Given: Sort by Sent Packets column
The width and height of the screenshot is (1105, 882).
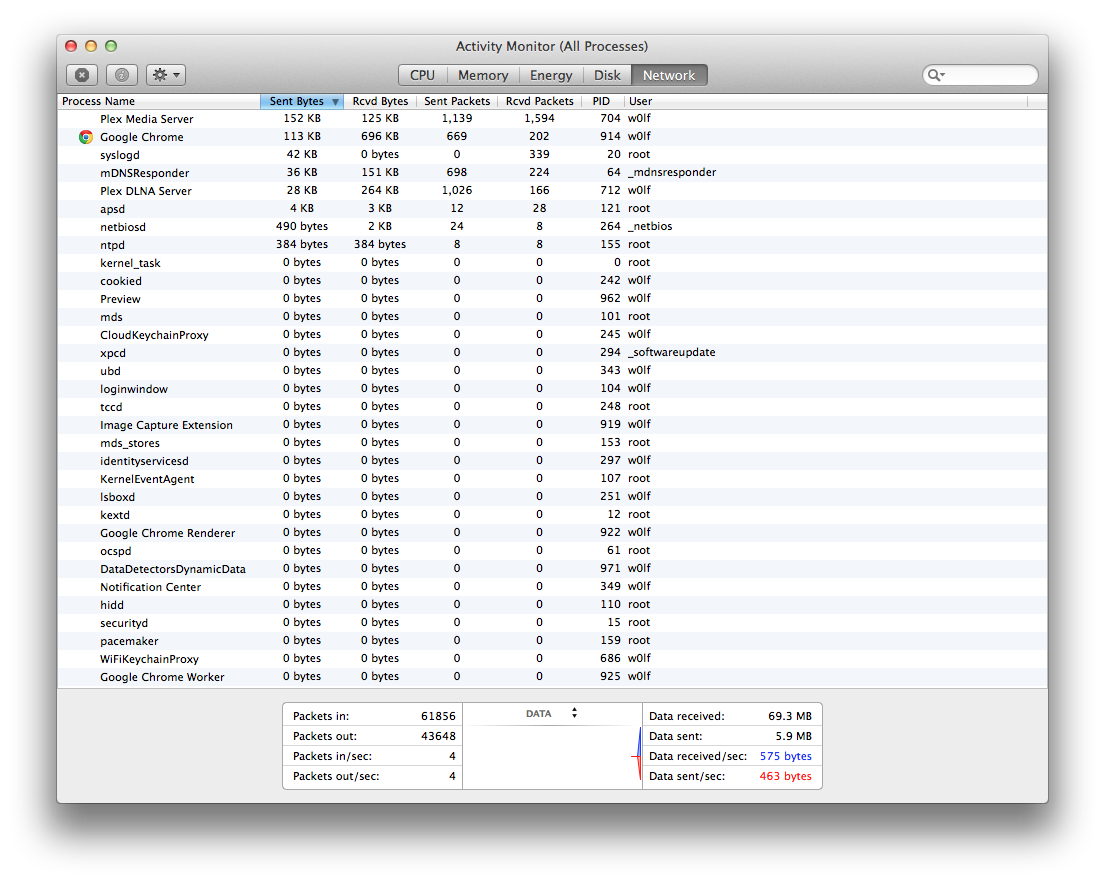Looking at the screenshot, I should (457, 101).
